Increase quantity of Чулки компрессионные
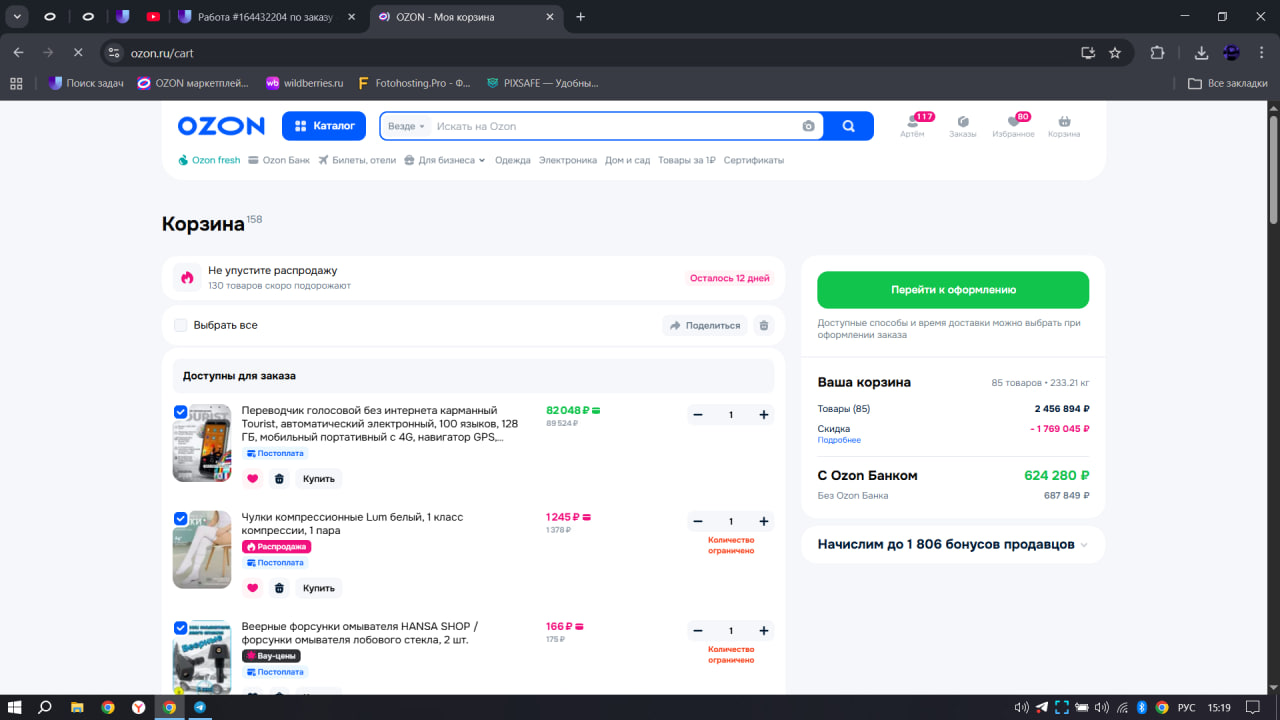Screen dimensions: 1280x720 (764, 522)
